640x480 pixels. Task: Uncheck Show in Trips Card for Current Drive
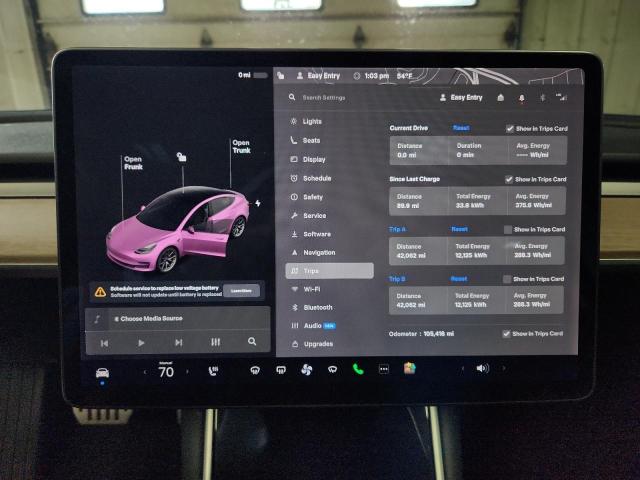point(510,129)
